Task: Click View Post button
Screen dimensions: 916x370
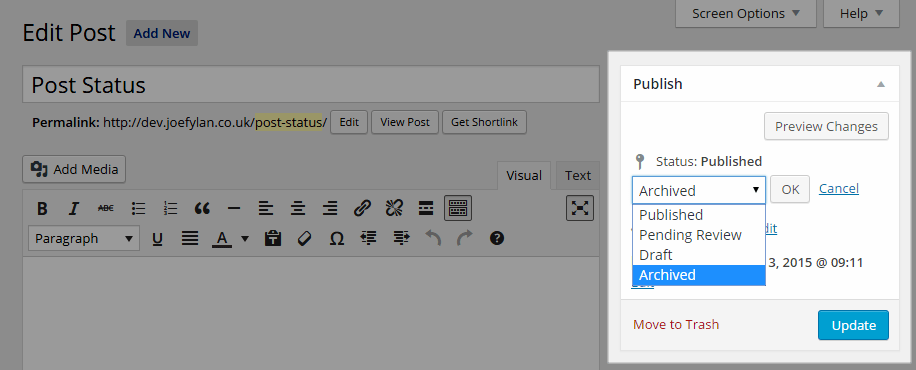Action: tap(405, 122)
